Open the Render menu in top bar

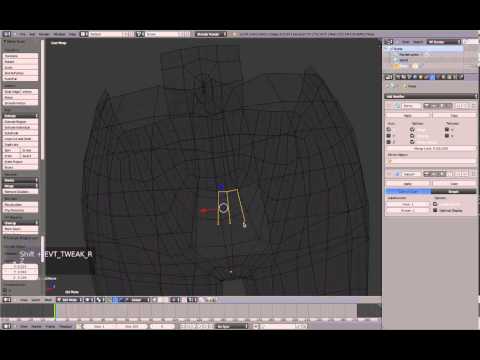pyautogui.click(x=44, y=34)
